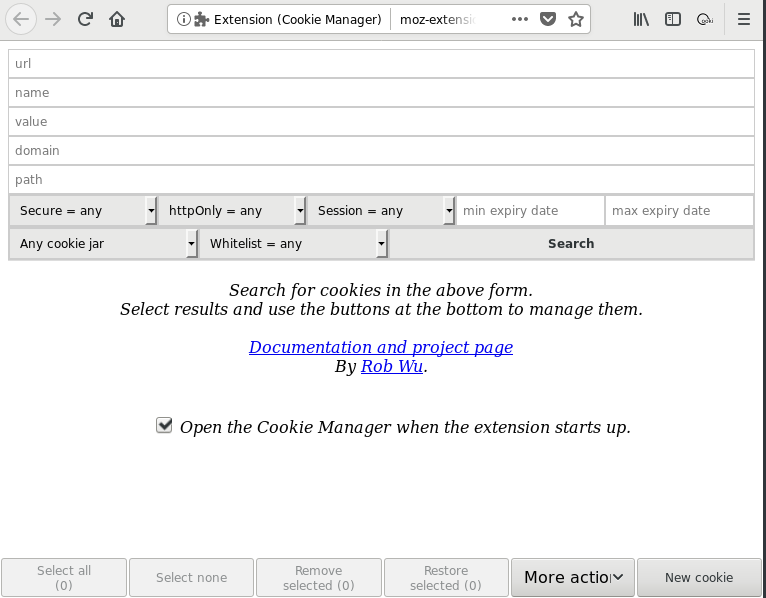
Task: Open the More actions dropdown
Action: click(x=573, y=577)
